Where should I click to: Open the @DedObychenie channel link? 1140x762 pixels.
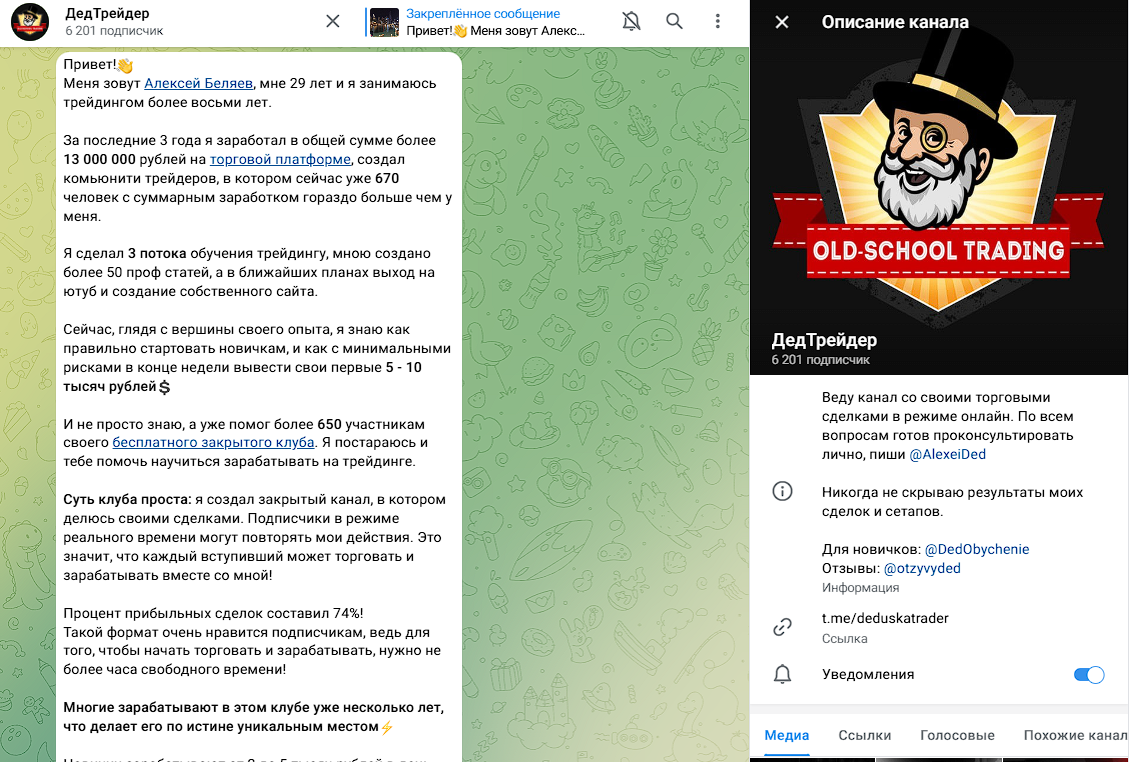tap(976, 550)
